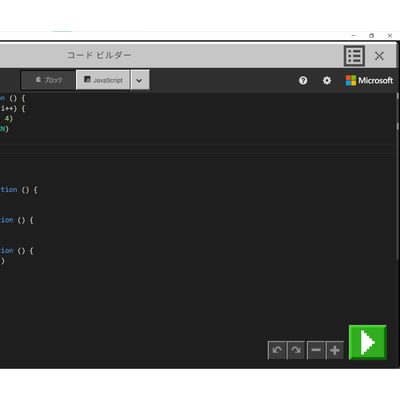This screenshot has width=400, height=400.
Task: Open the settings gear icon
Action: [327, 80]
